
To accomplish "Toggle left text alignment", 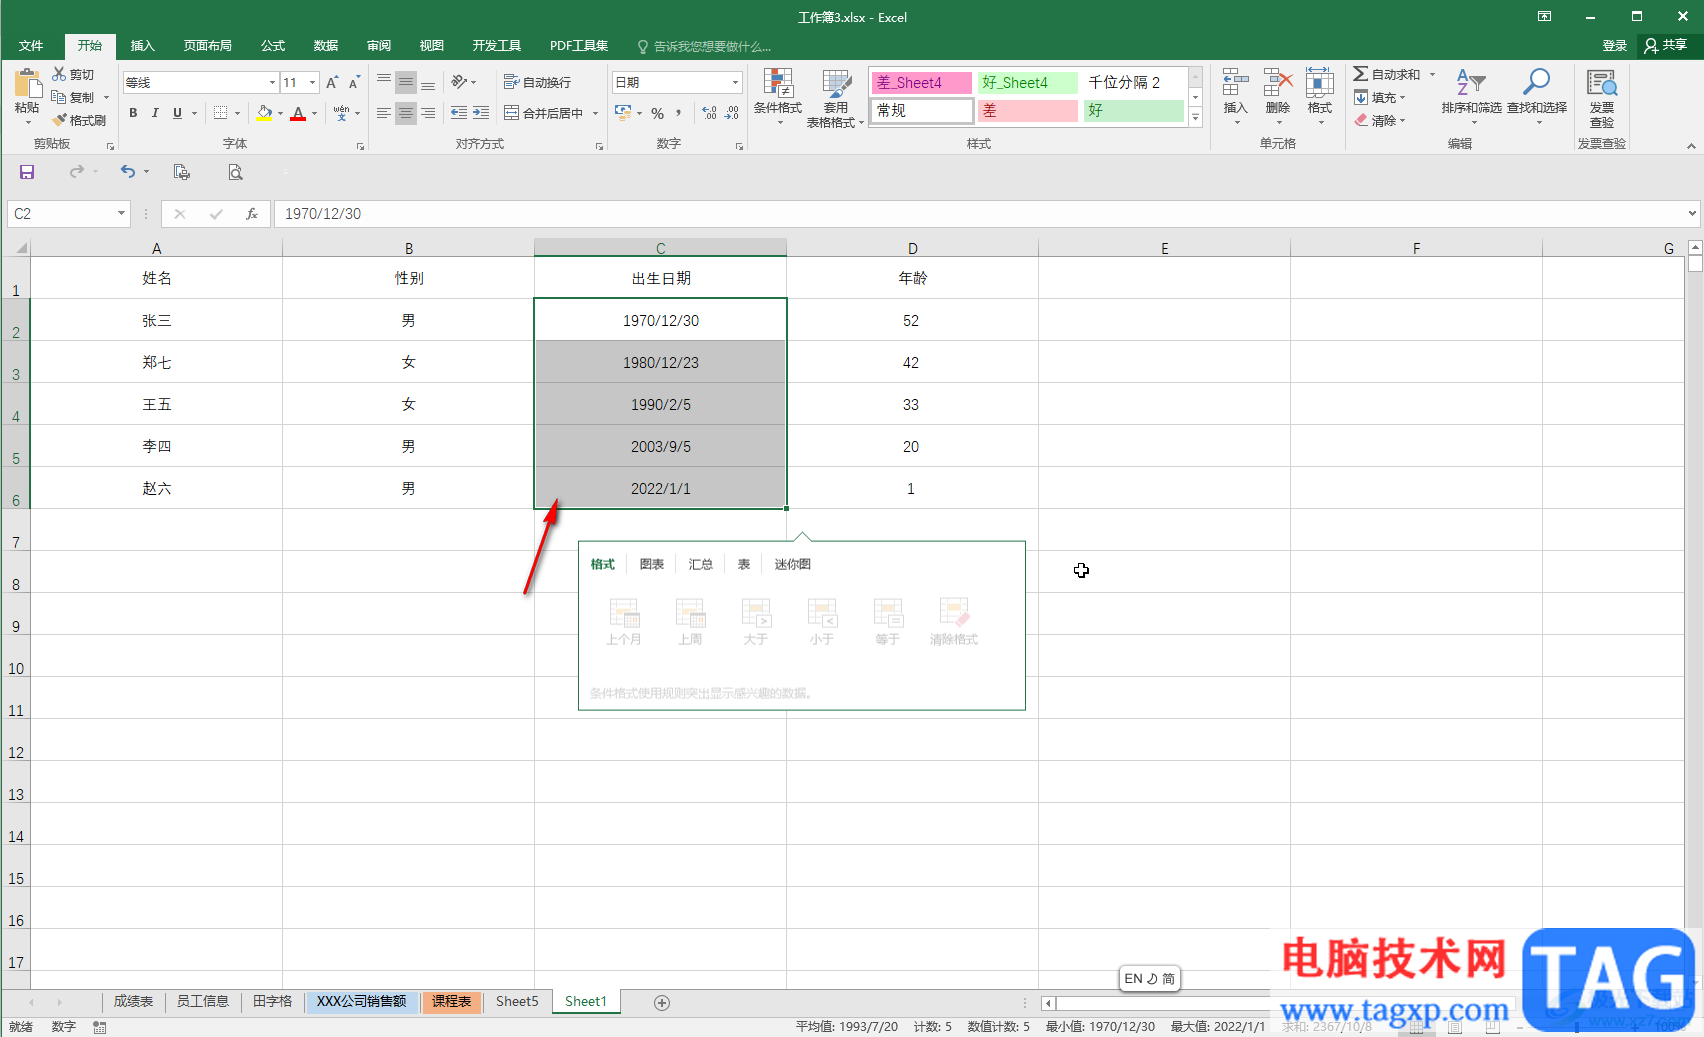I will coord(383,113).
